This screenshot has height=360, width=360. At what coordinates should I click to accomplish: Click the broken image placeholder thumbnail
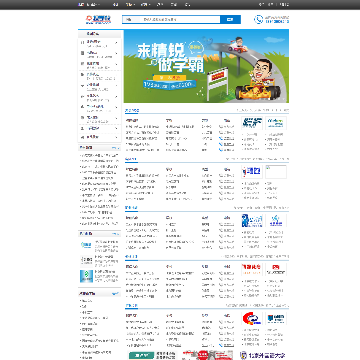(x=276, y=172)
